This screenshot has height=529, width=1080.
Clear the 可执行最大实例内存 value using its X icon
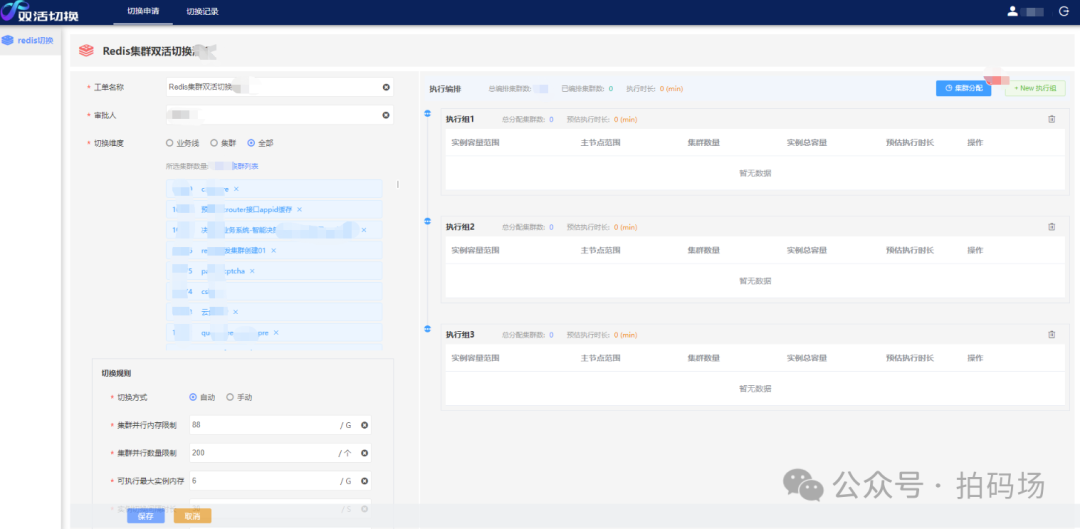coord(364,481)
